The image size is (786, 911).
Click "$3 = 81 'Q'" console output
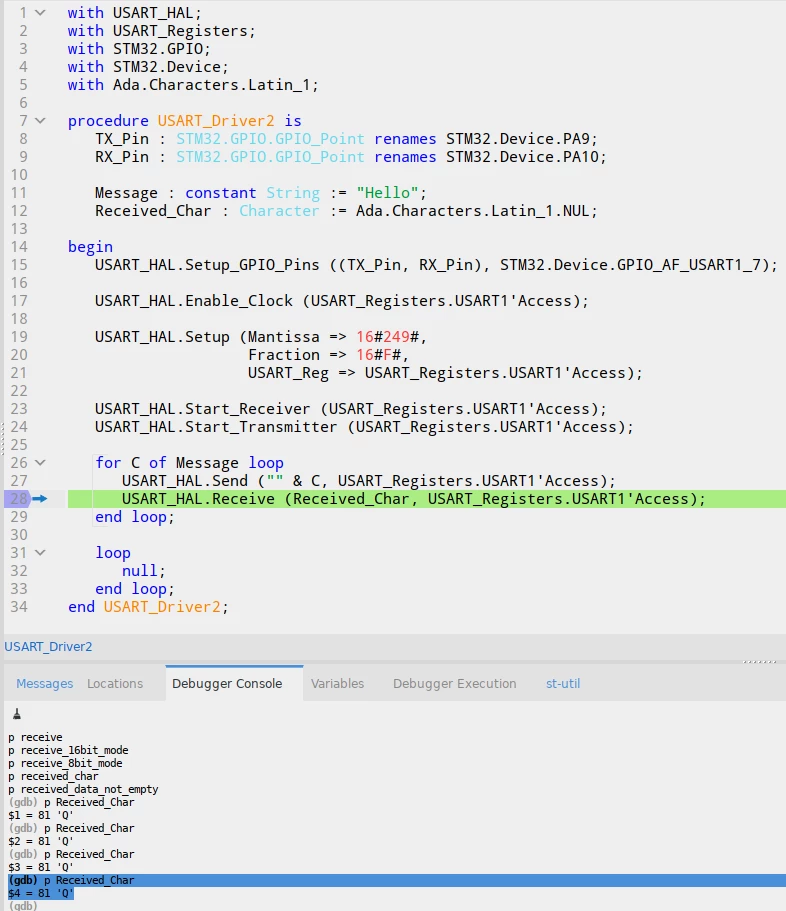coord(41,867)
